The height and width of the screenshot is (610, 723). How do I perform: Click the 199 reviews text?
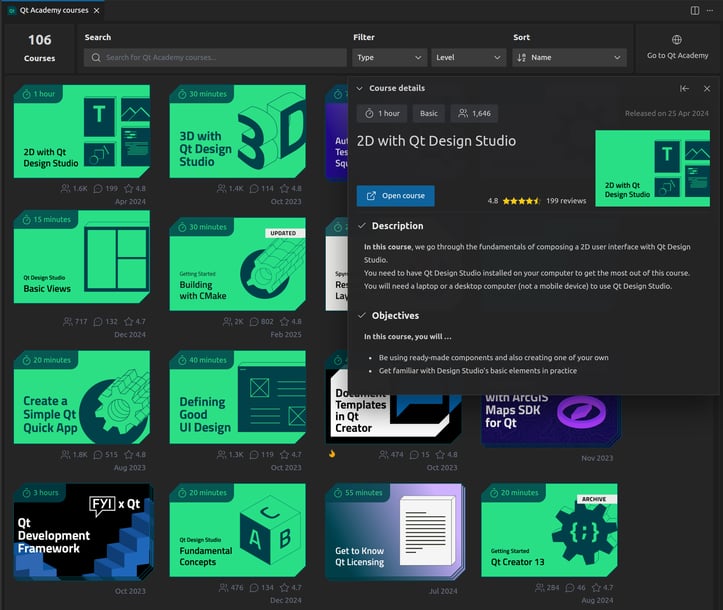566,201
